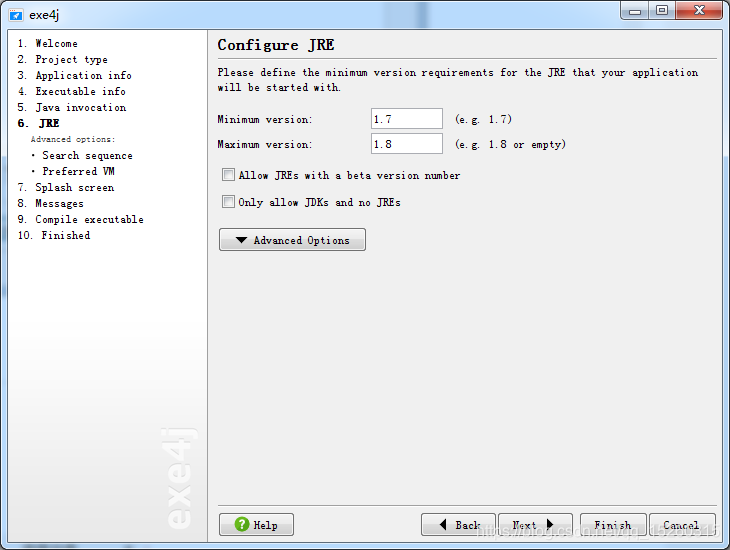The height and width of the screenshot is (550, 730).
Task: Click the Finish button
Action: click(x=613, y=524)
